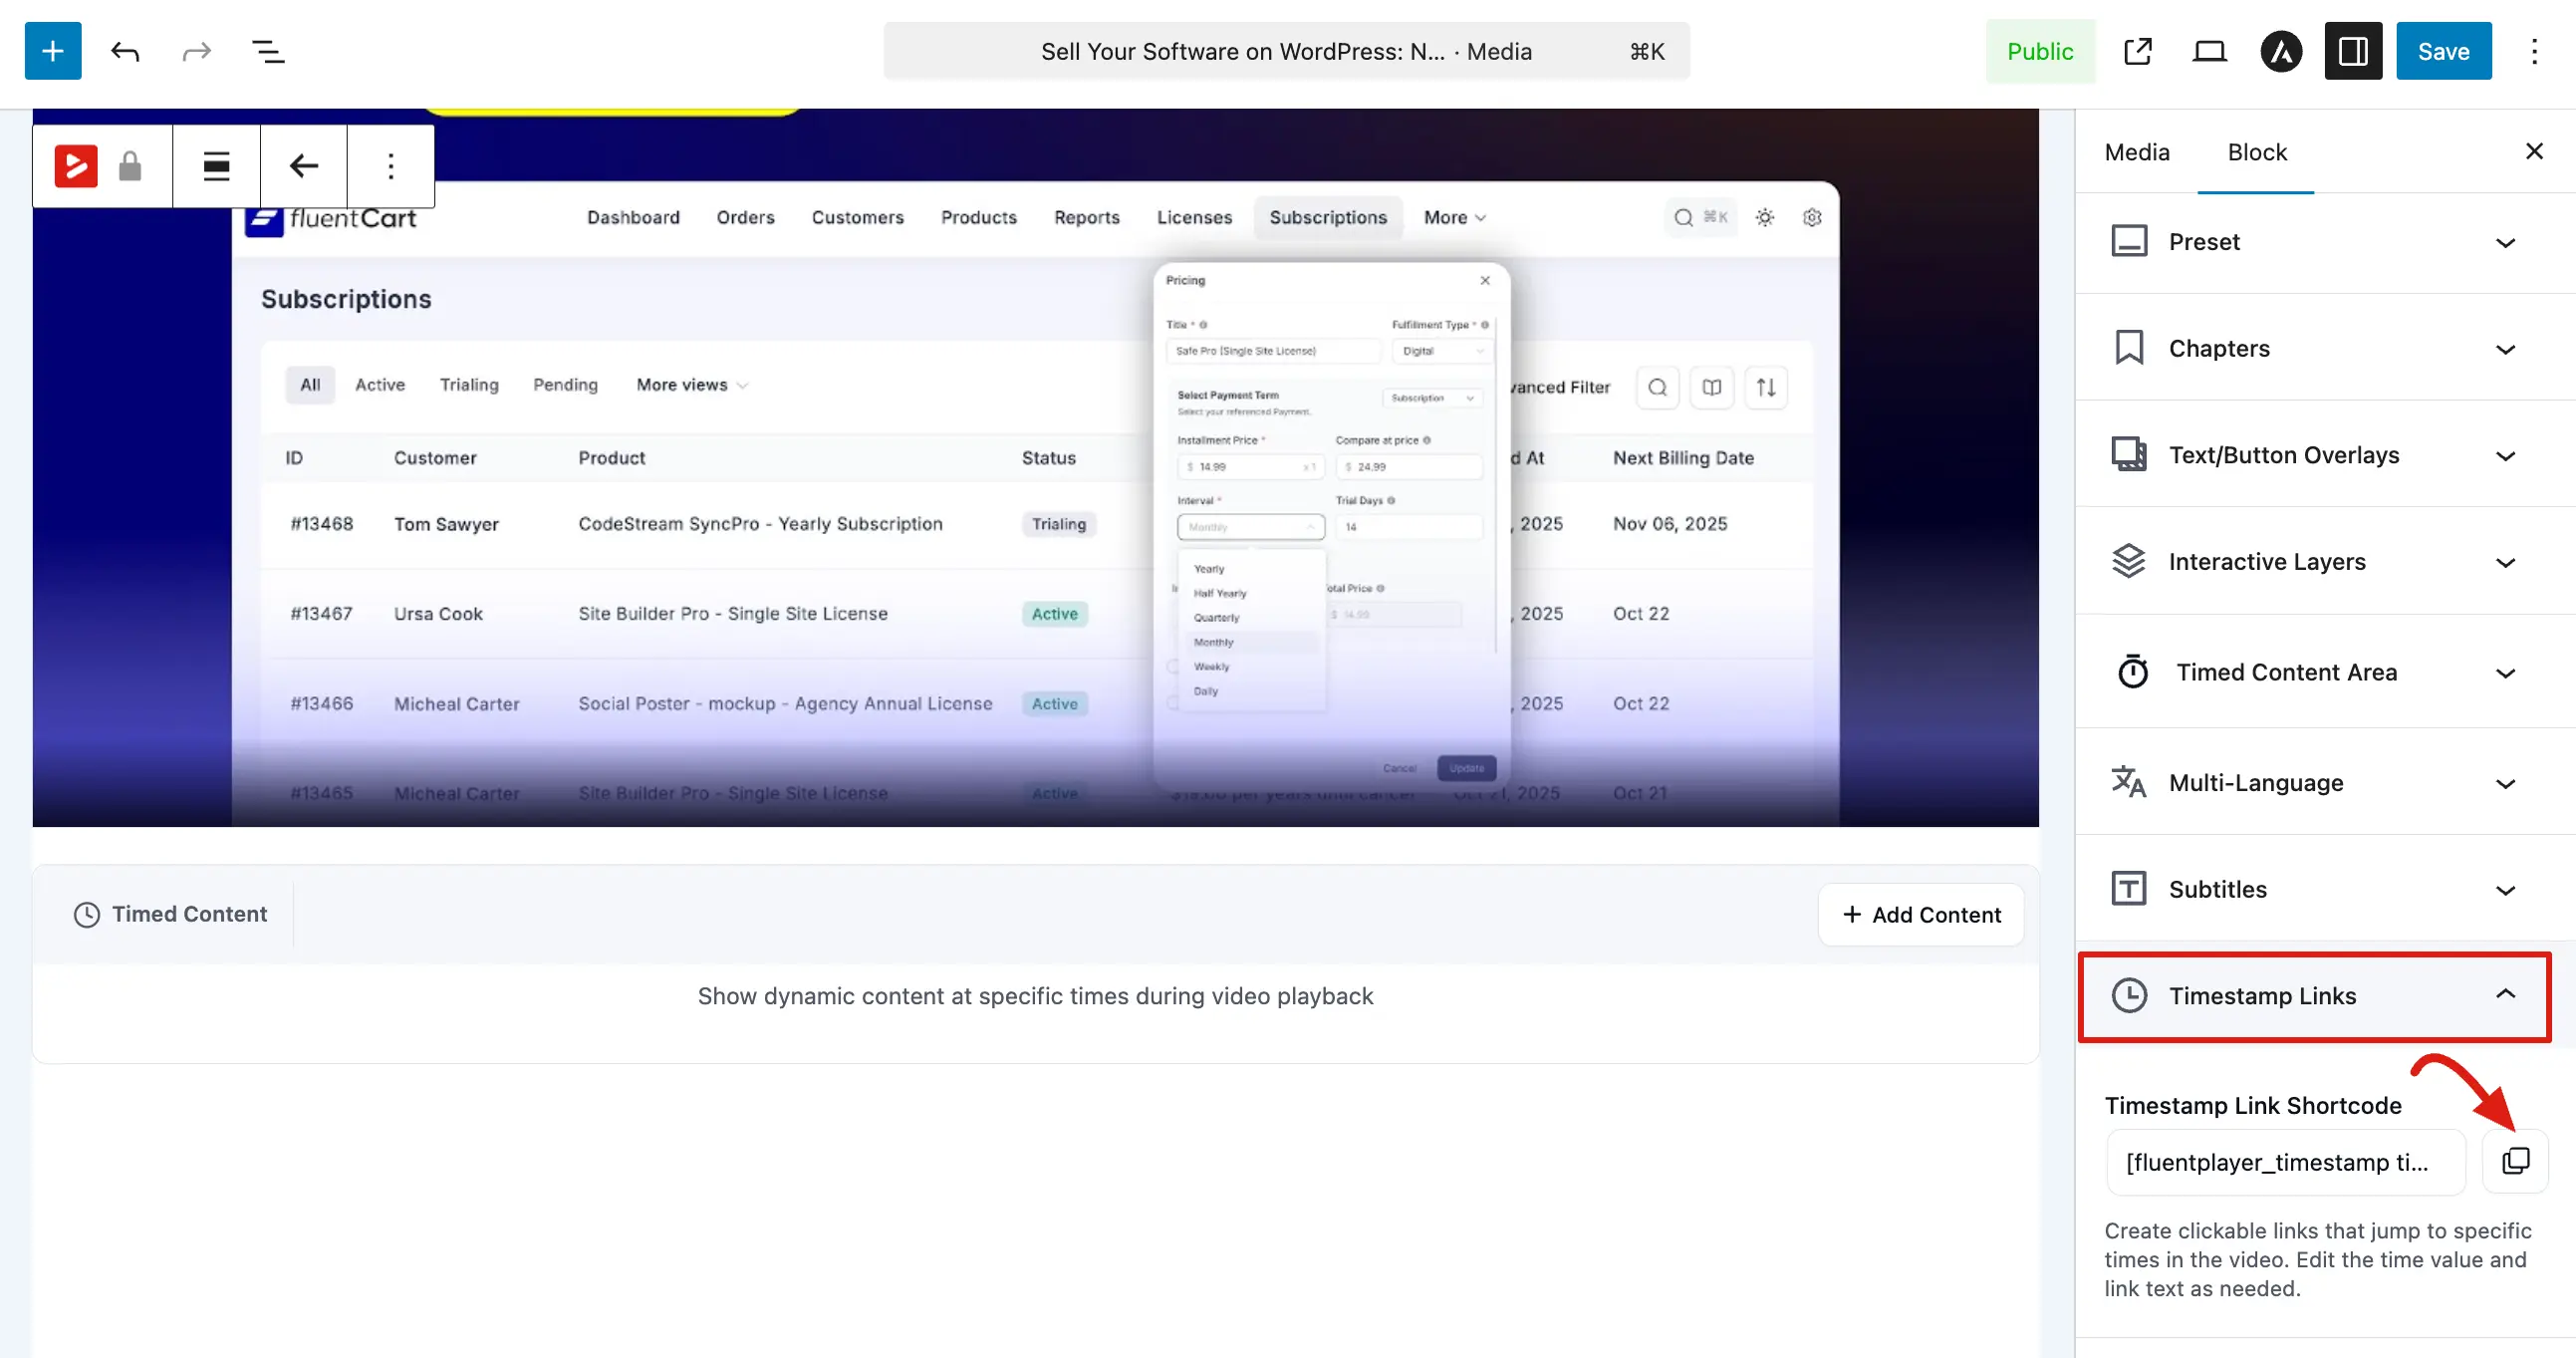Click the blue block inserter plus button

53,51
